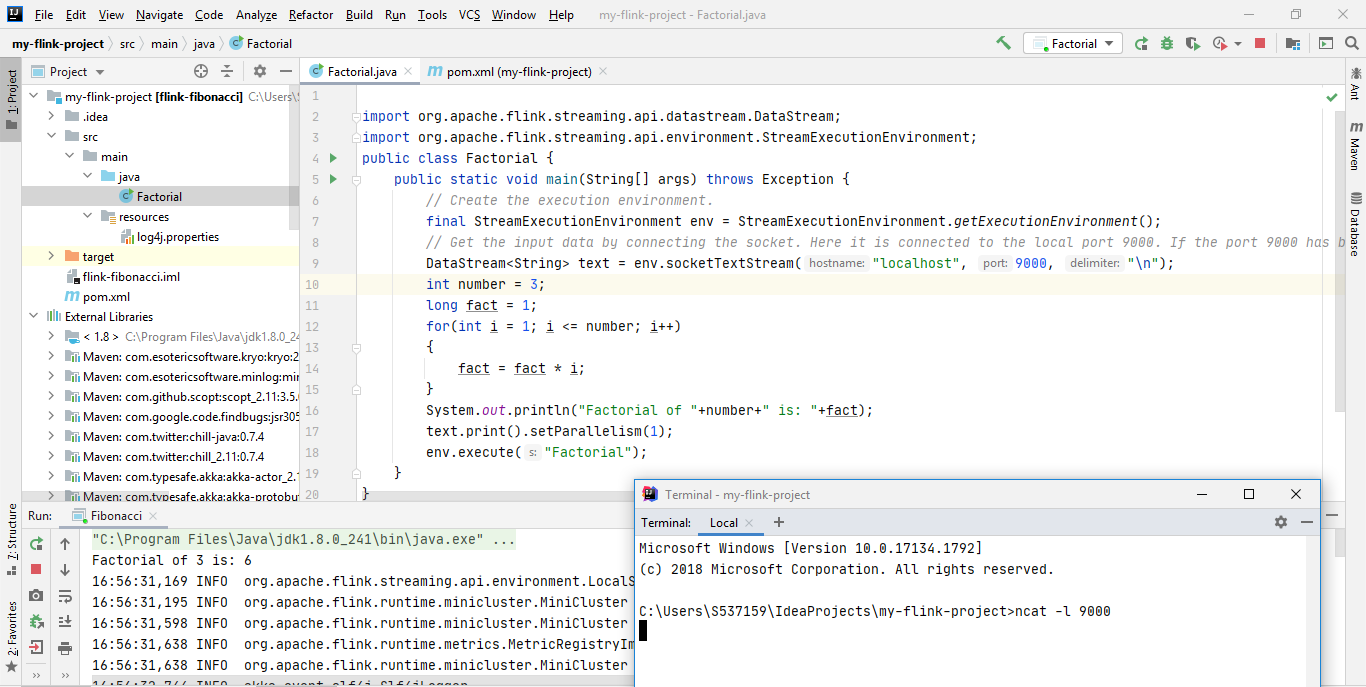
Task: Open the Project Structure icon
Action: (x=1293, y=43)
